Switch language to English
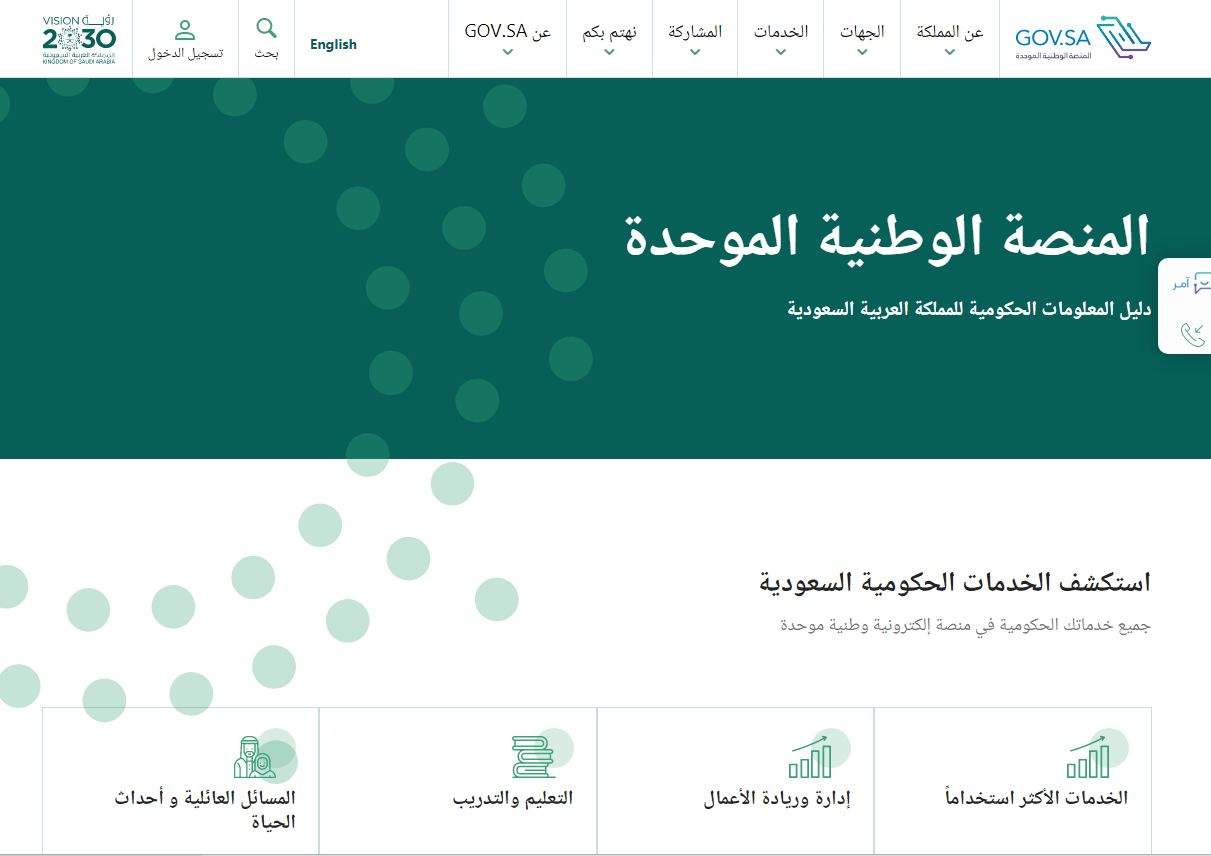Image resolution: width=1211 pixels, height=856 pixels. (333, 44)
